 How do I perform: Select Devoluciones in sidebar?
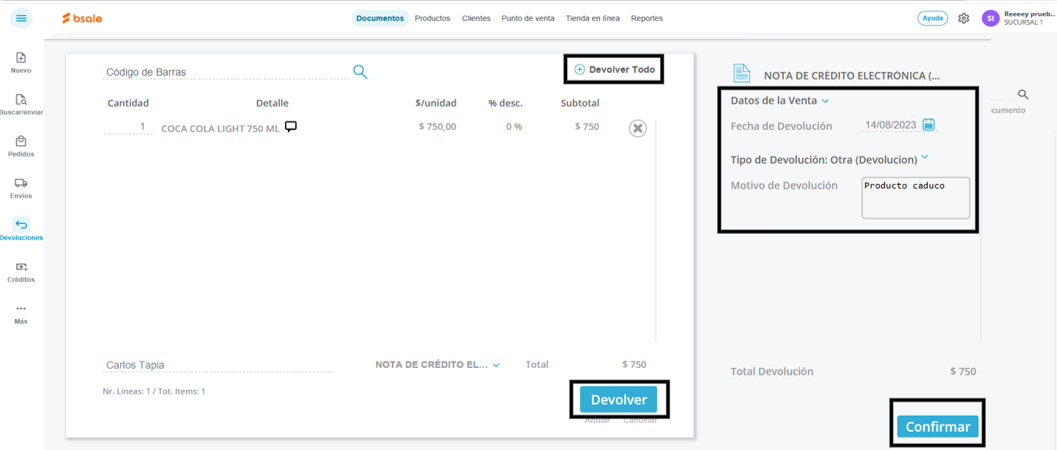[21, 230]
